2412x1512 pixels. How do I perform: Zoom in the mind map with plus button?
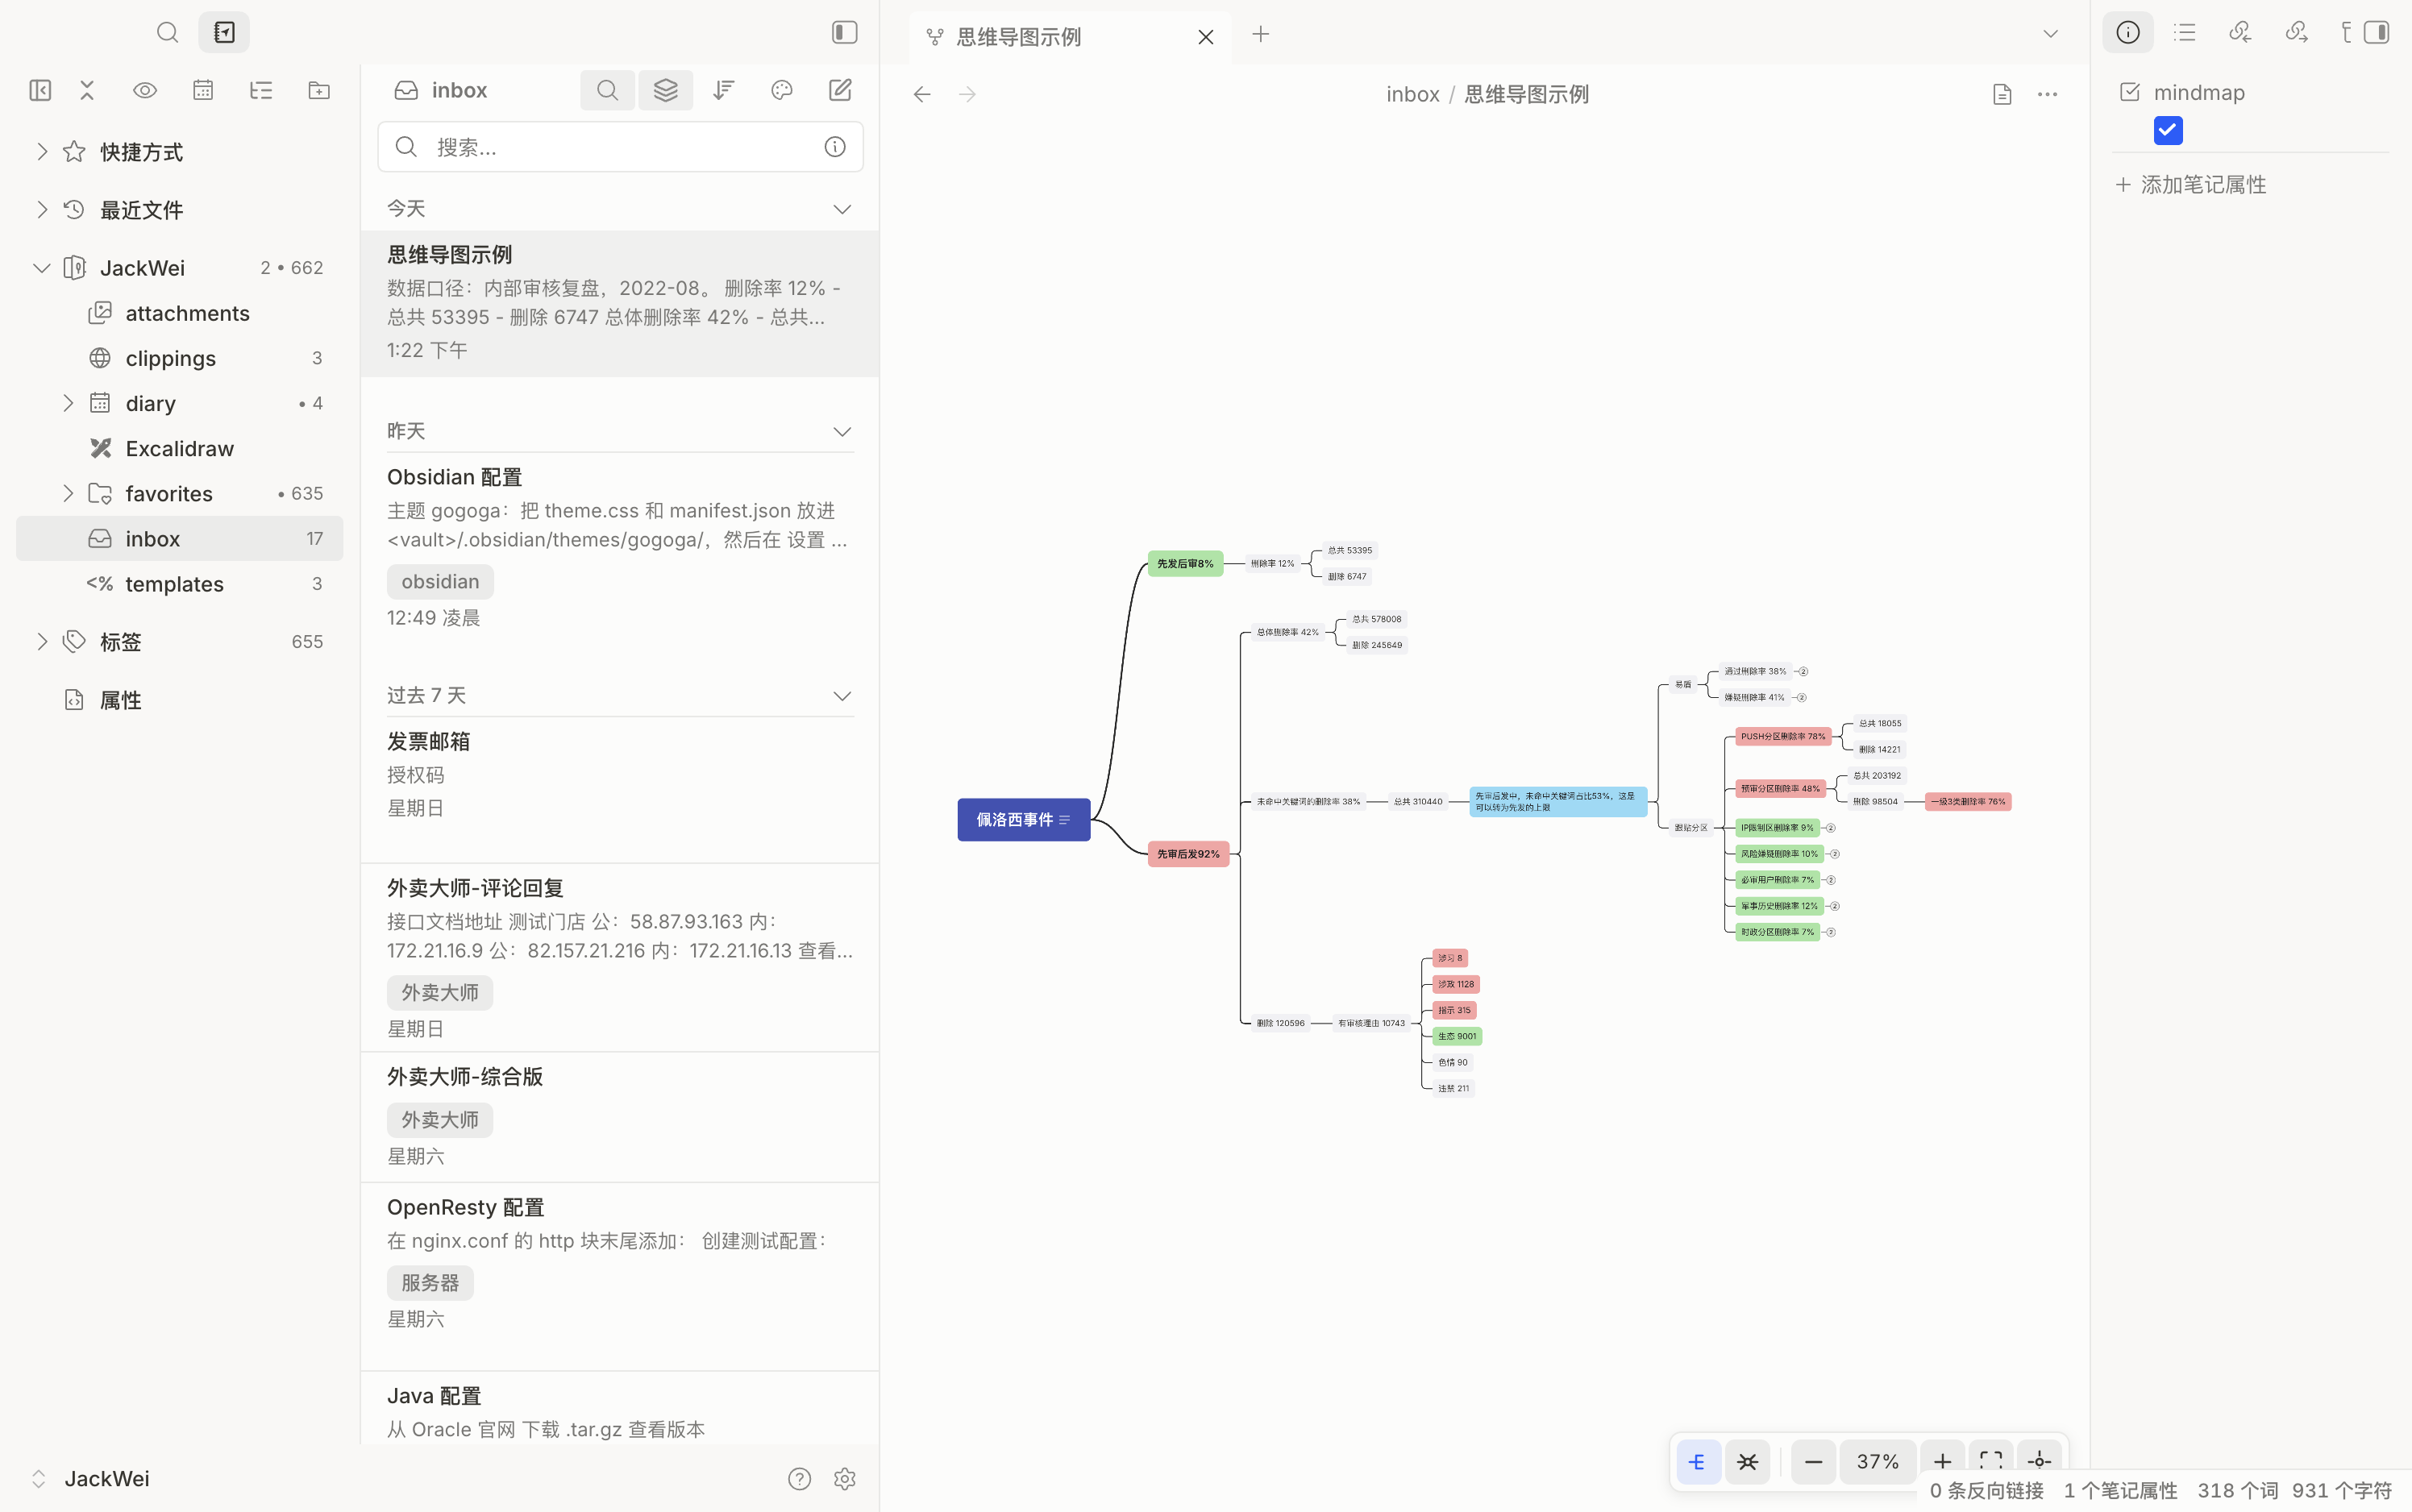1942,1461
